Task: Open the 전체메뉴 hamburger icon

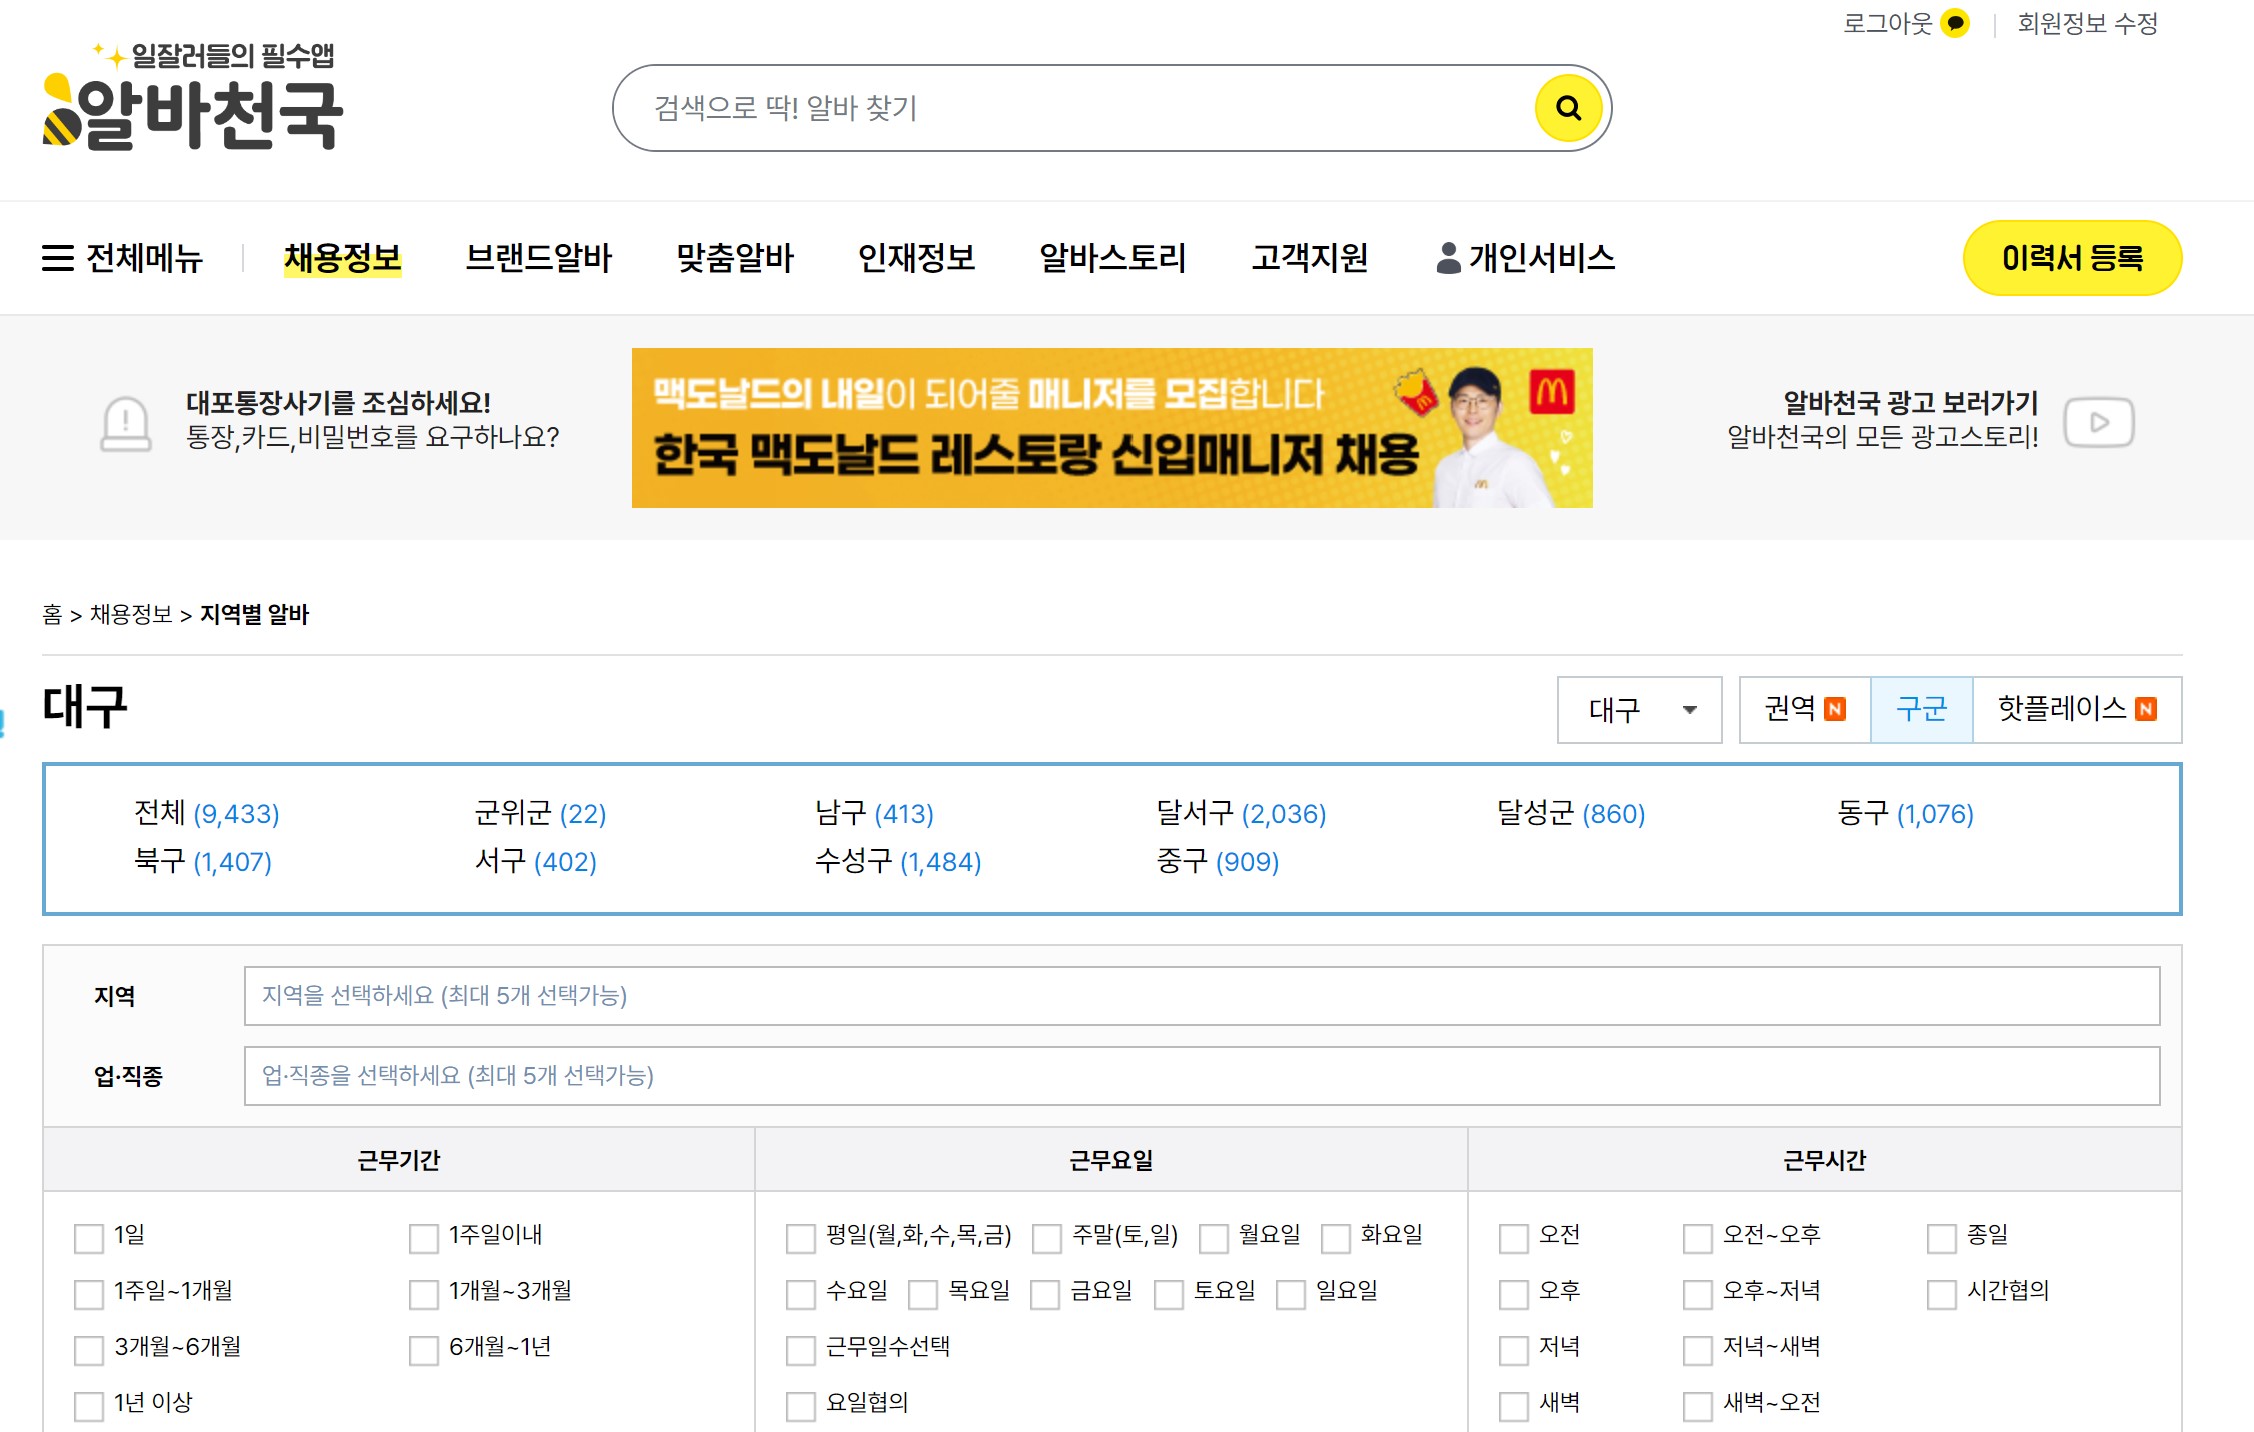Action: click(x=57, y=258)
